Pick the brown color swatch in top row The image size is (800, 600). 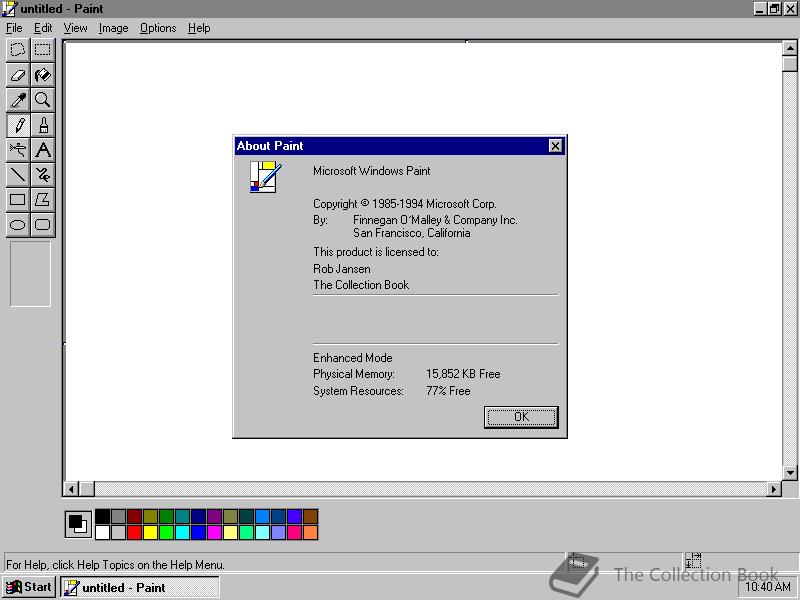(x=310, y=516)
